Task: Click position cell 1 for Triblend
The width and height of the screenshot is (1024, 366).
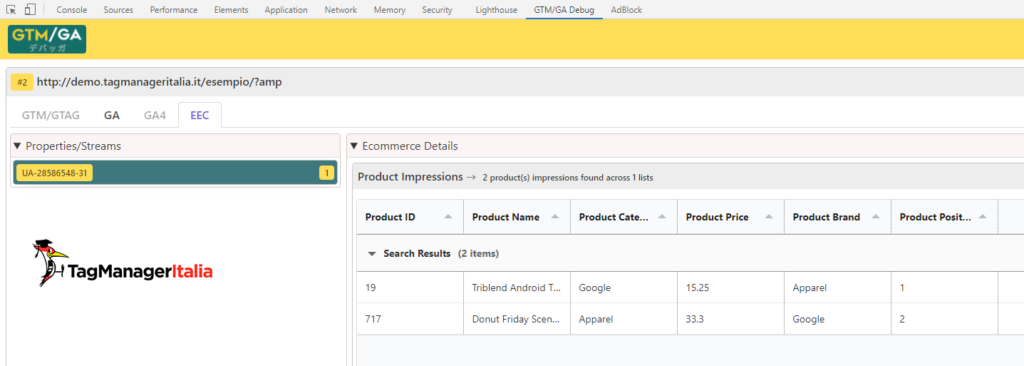Action: (944, 288)
